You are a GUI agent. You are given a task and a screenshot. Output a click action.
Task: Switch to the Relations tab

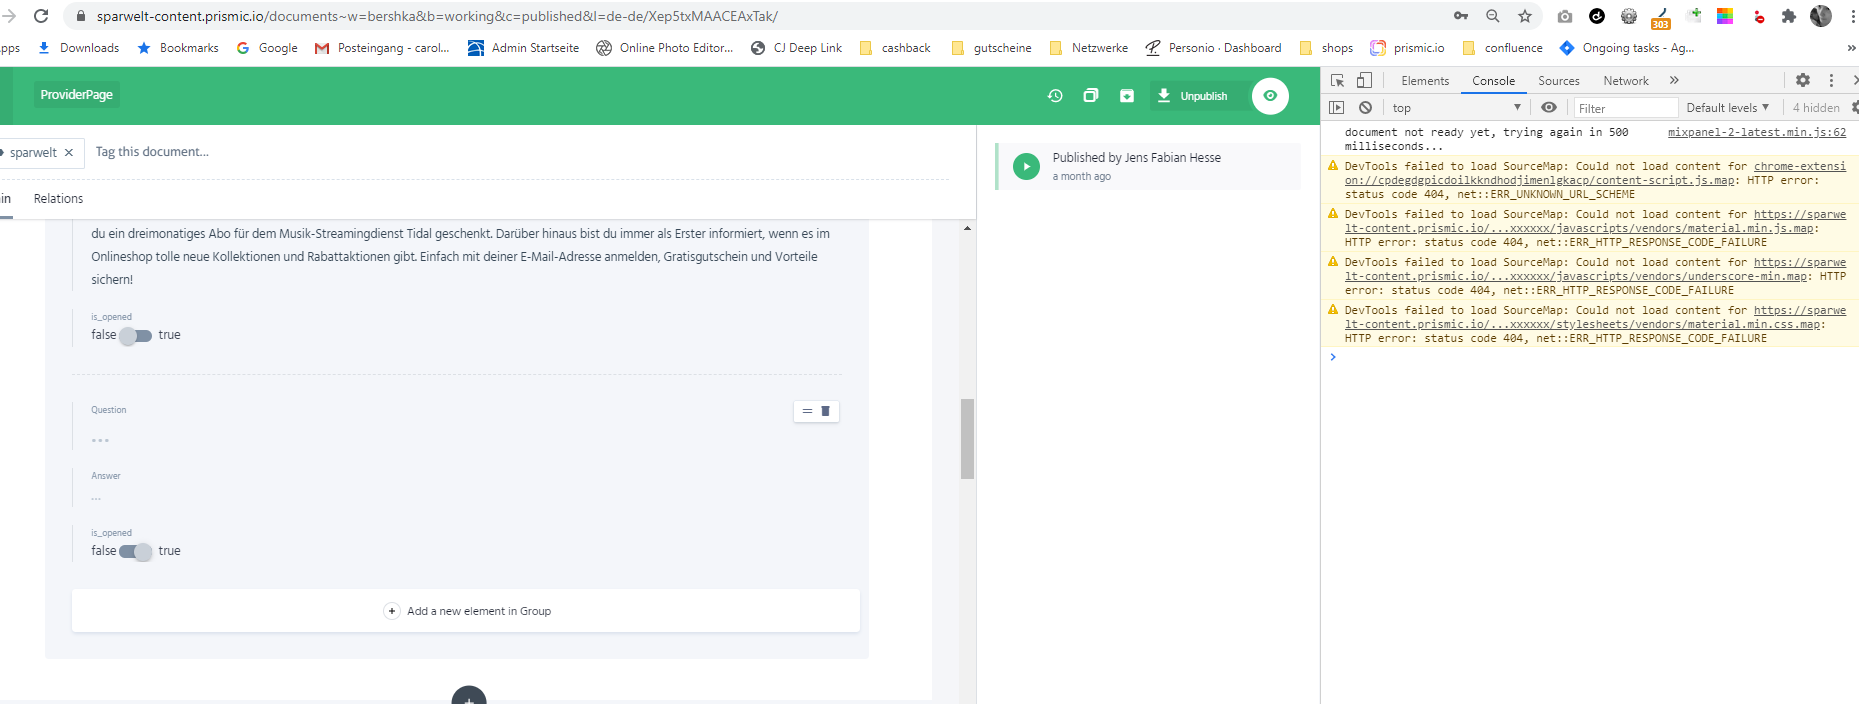tap(58, 198)
